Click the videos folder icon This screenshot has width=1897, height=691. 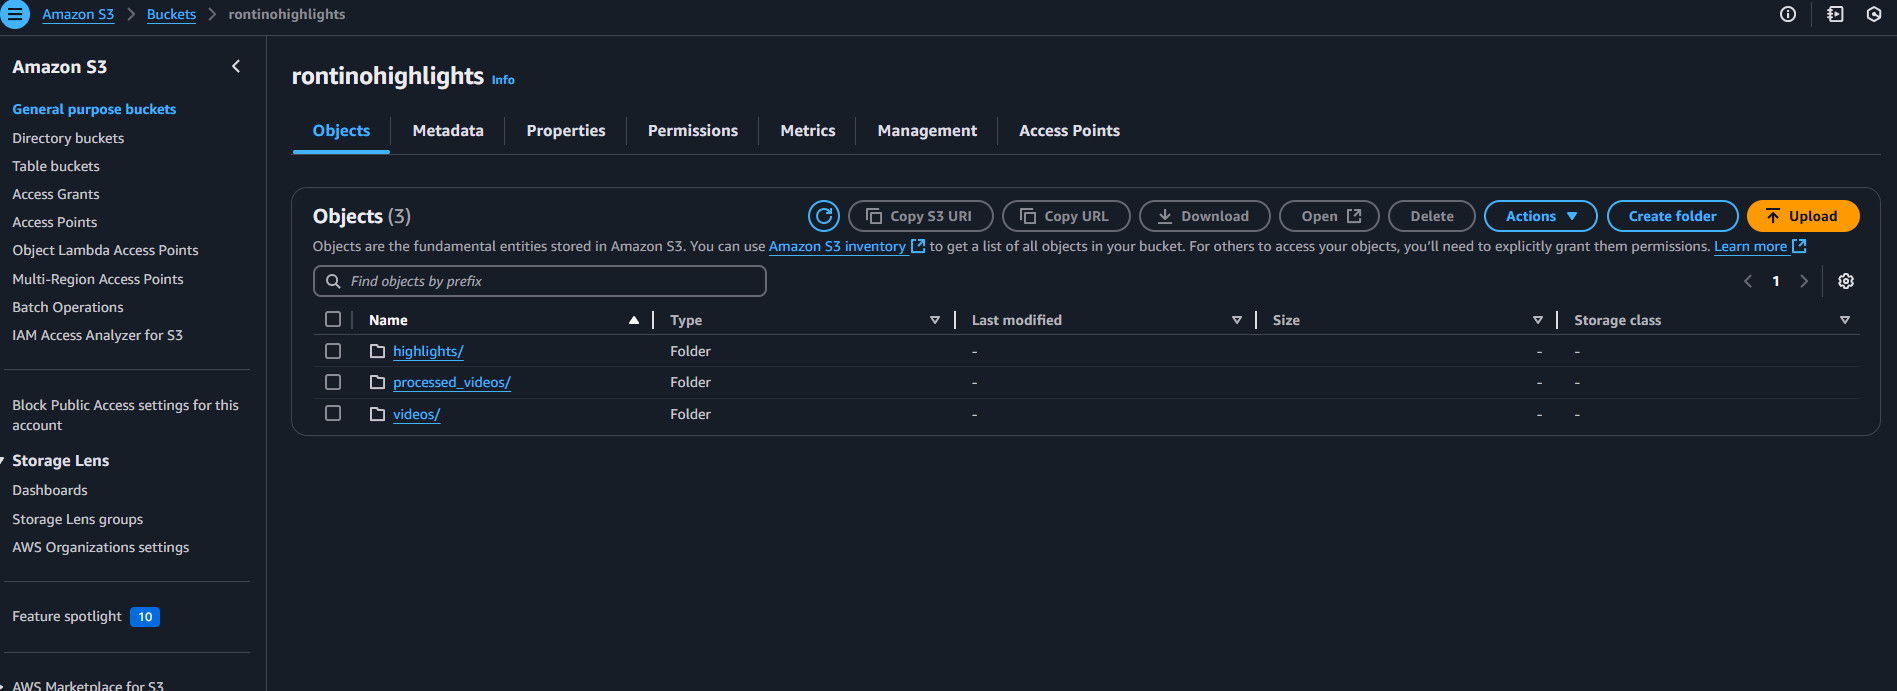[x=377, y=414]
